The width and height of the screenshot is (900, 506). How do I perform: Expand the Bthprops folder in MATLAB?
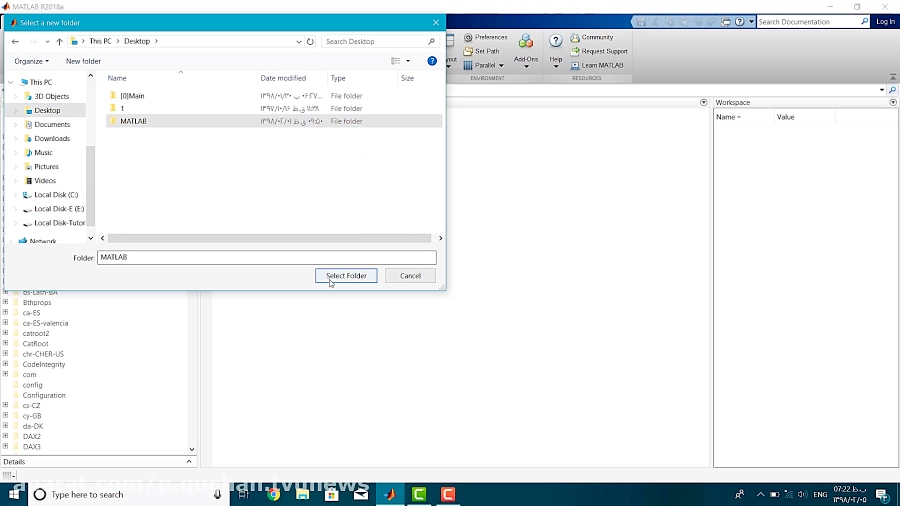[x=6, y=302]
